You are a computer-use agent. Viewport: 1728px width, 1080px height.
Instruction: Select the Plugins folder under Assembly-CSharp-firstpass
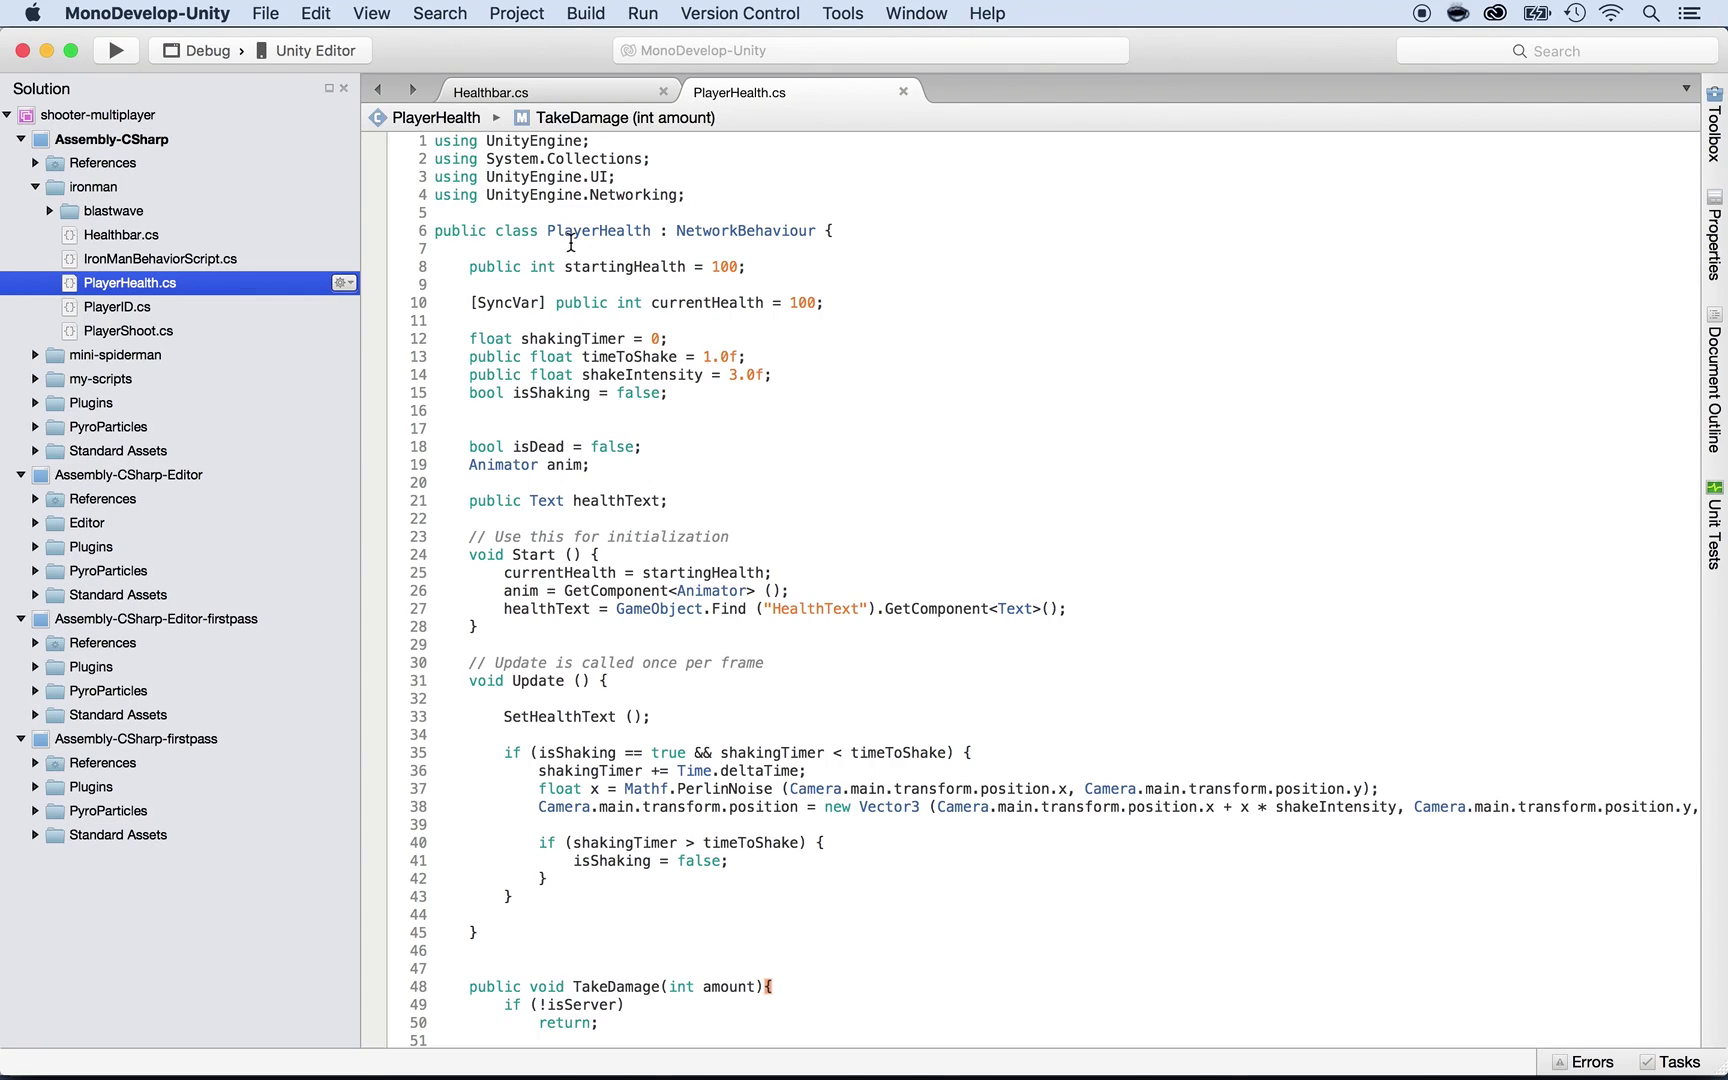click(91, 787)
